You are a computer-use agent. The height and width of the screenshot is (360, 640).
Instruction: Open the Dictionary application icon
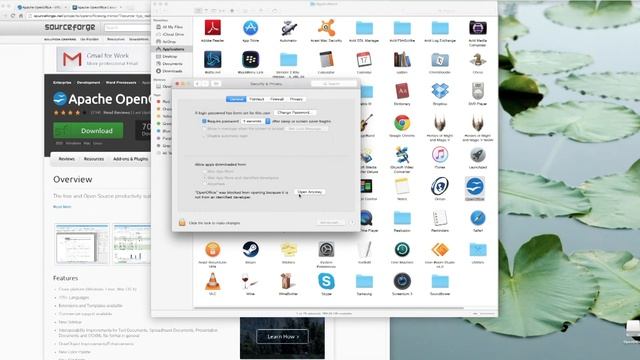[402, 91]
